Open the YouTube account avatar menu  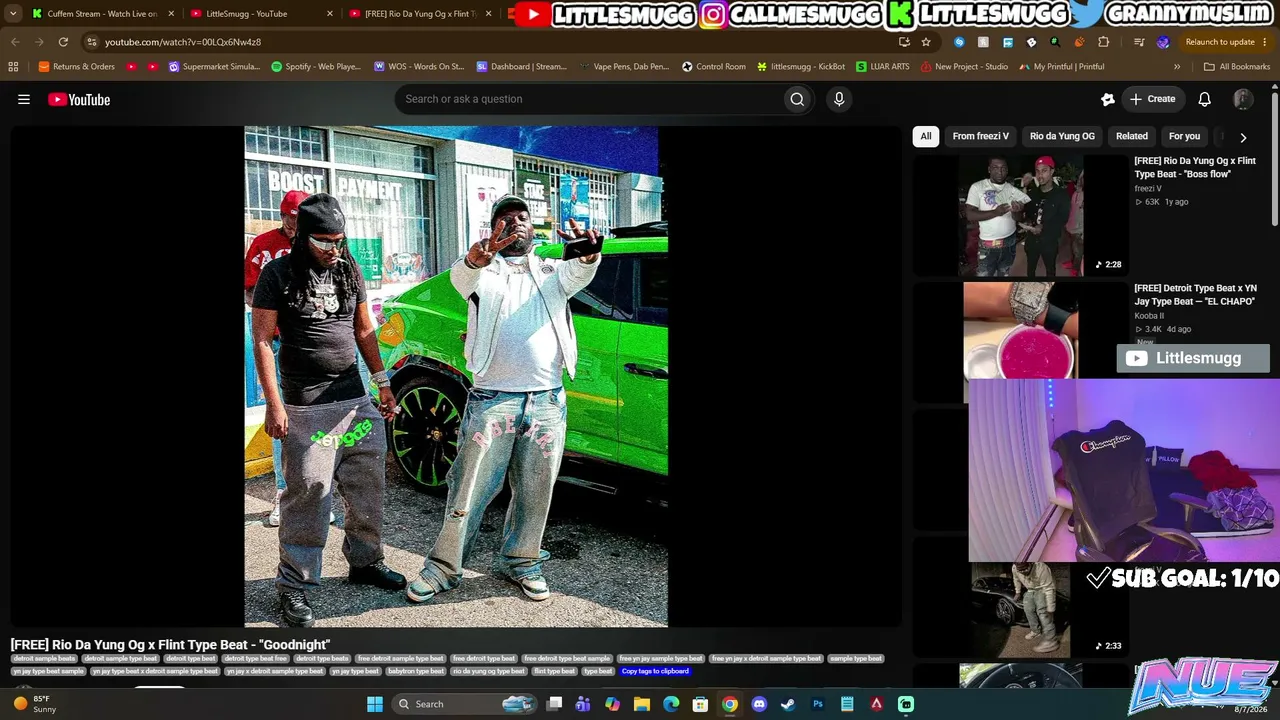[x=1243, y=99]
